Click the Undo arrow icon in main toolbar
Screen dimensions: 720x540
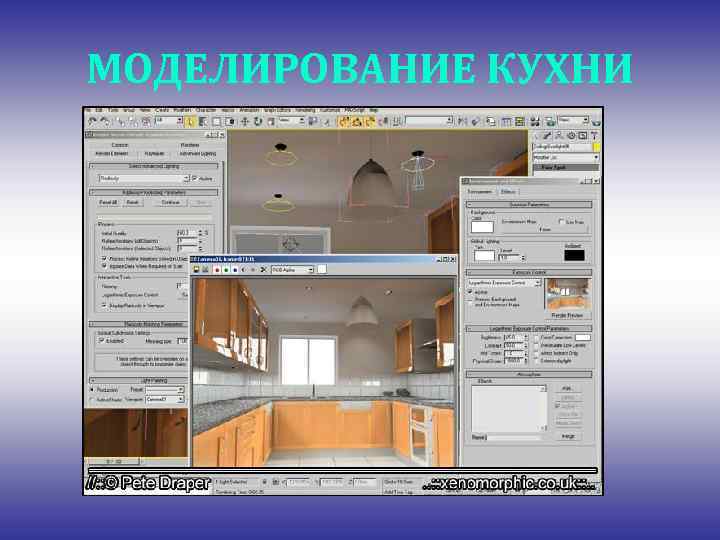pos(93,121)
